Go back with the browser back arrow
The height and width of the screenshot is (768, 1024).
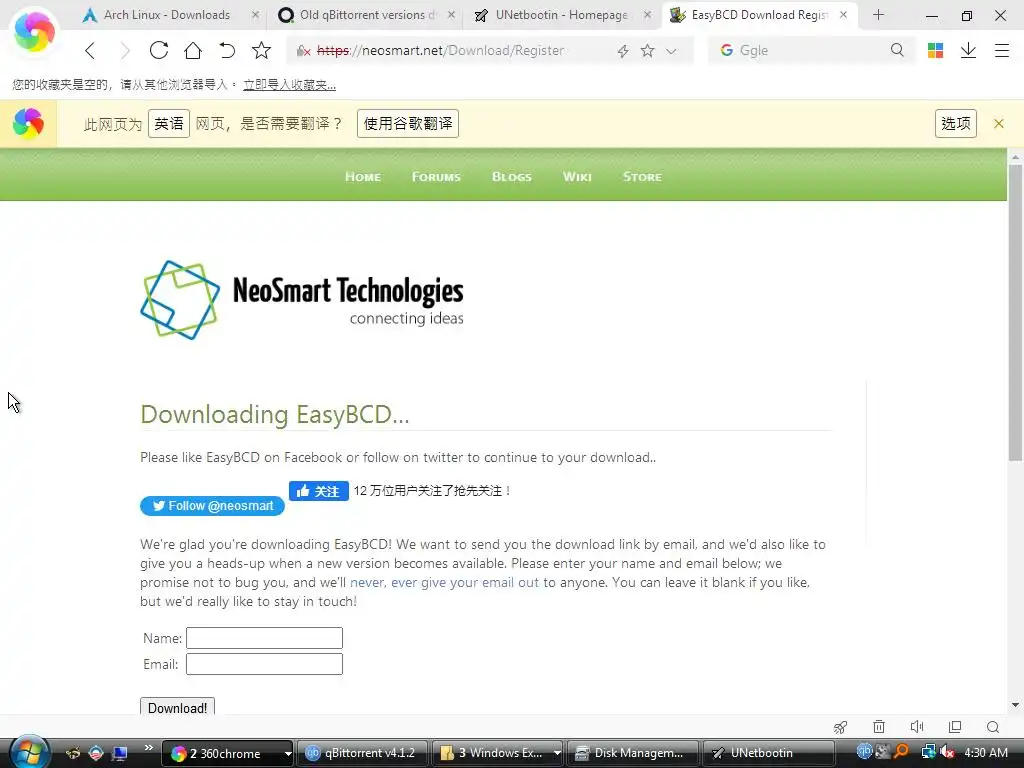(x=91, y=50)
